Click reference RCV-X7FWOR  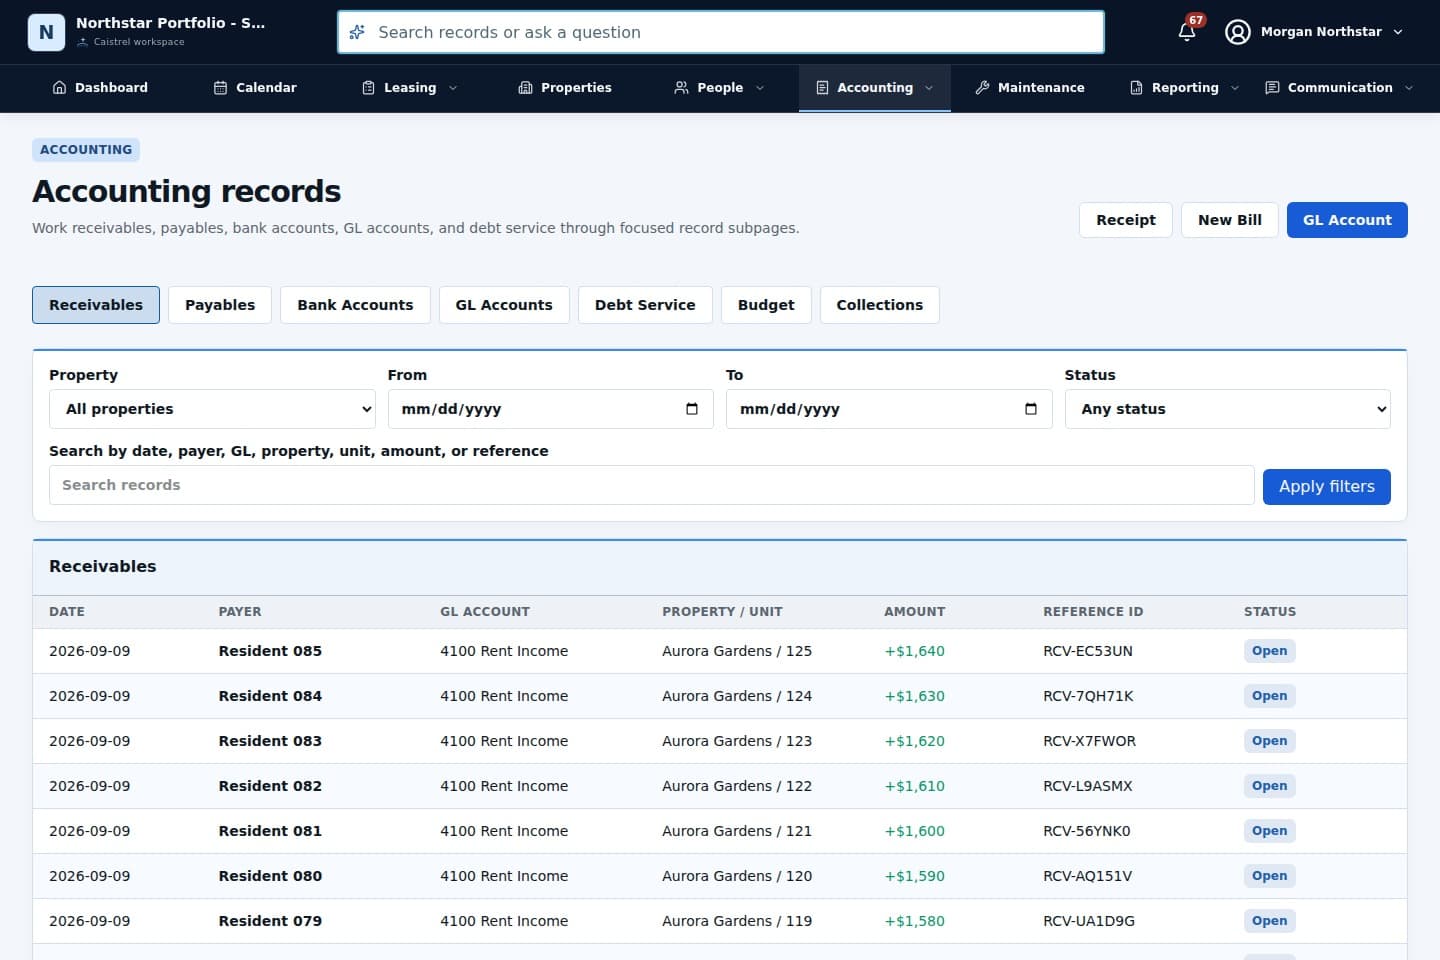1089,741
